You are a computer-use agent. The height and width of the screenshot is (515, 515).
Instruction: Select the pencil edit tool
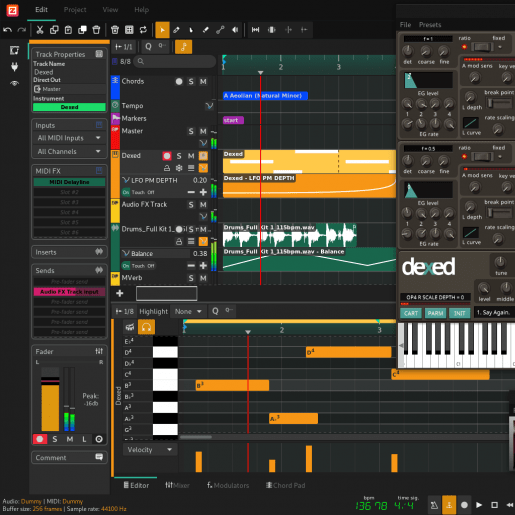[x=176, y=30]
